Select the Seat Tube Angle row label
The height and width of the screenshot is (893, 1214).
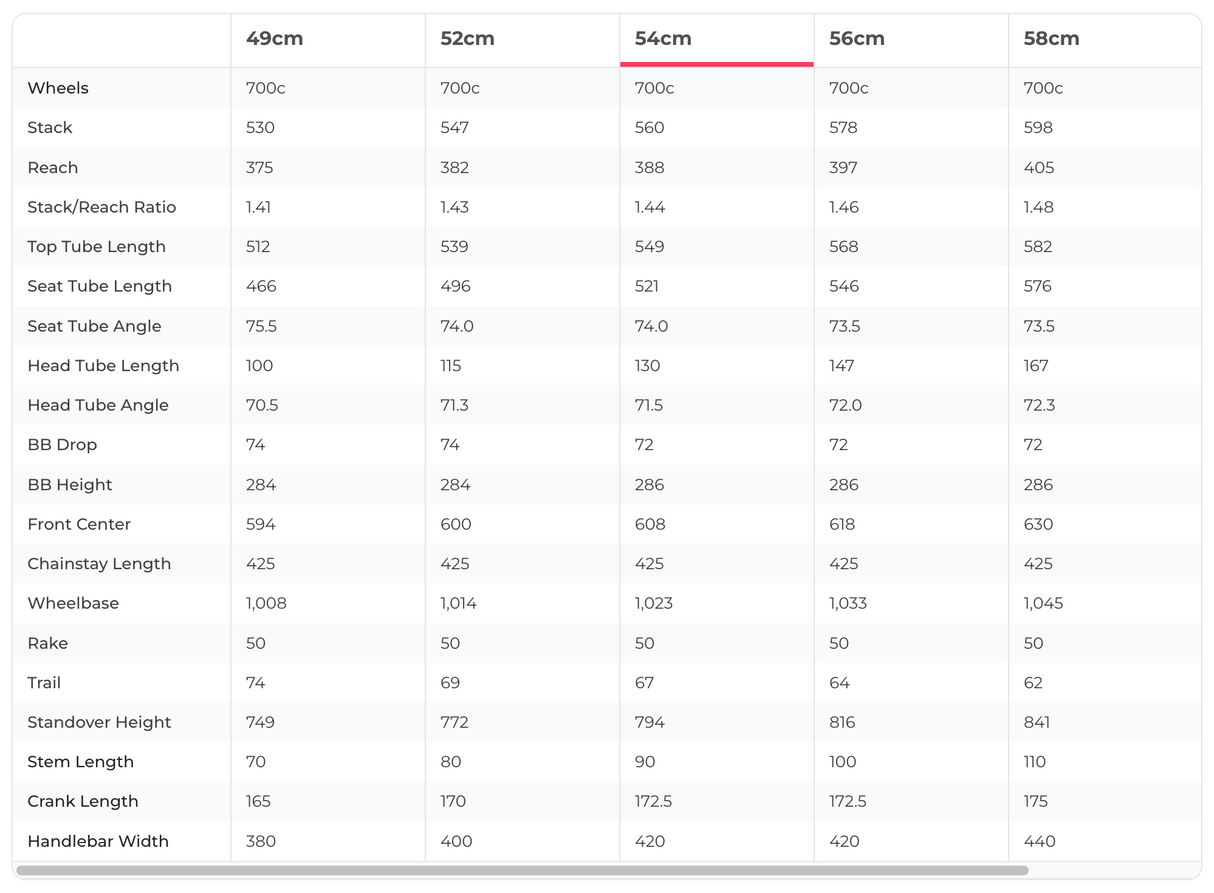94,326
